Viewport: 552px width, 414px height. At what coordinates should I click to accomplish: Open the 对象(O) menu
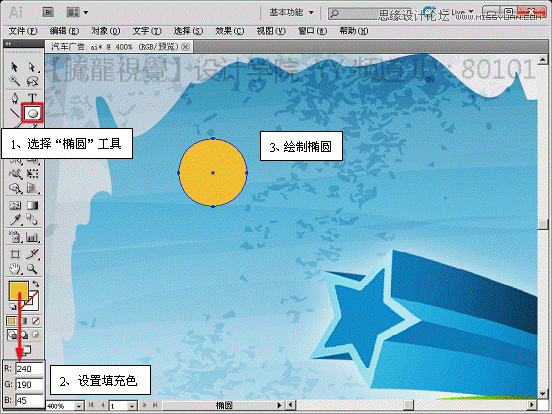[x=106, y=31]
